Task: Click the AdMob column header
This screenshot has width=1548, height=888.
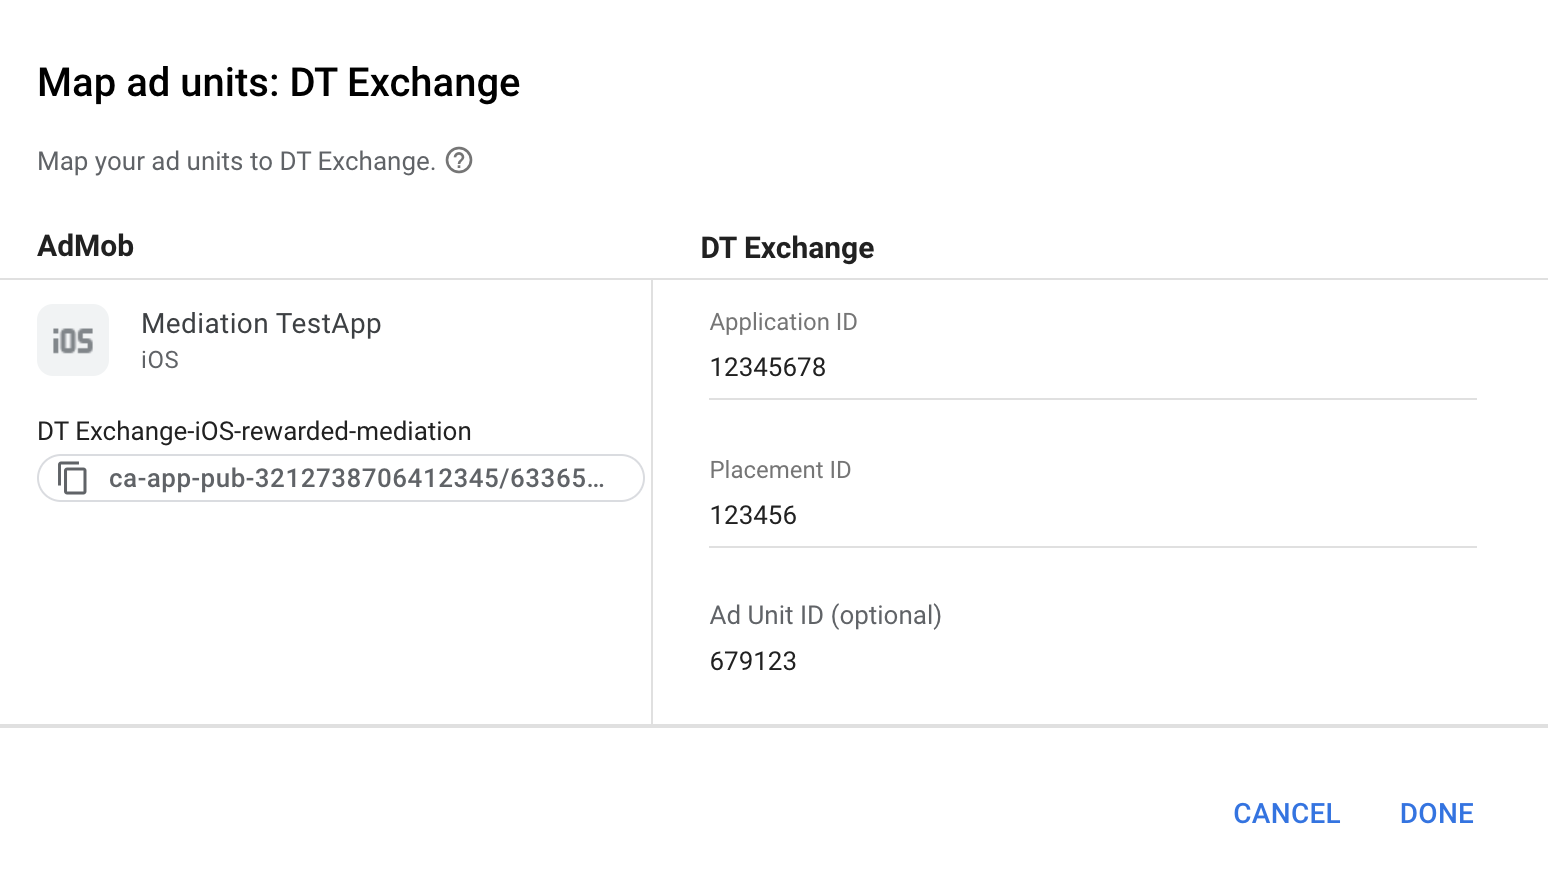Action: pyautogui.click(x=86, y=246)
